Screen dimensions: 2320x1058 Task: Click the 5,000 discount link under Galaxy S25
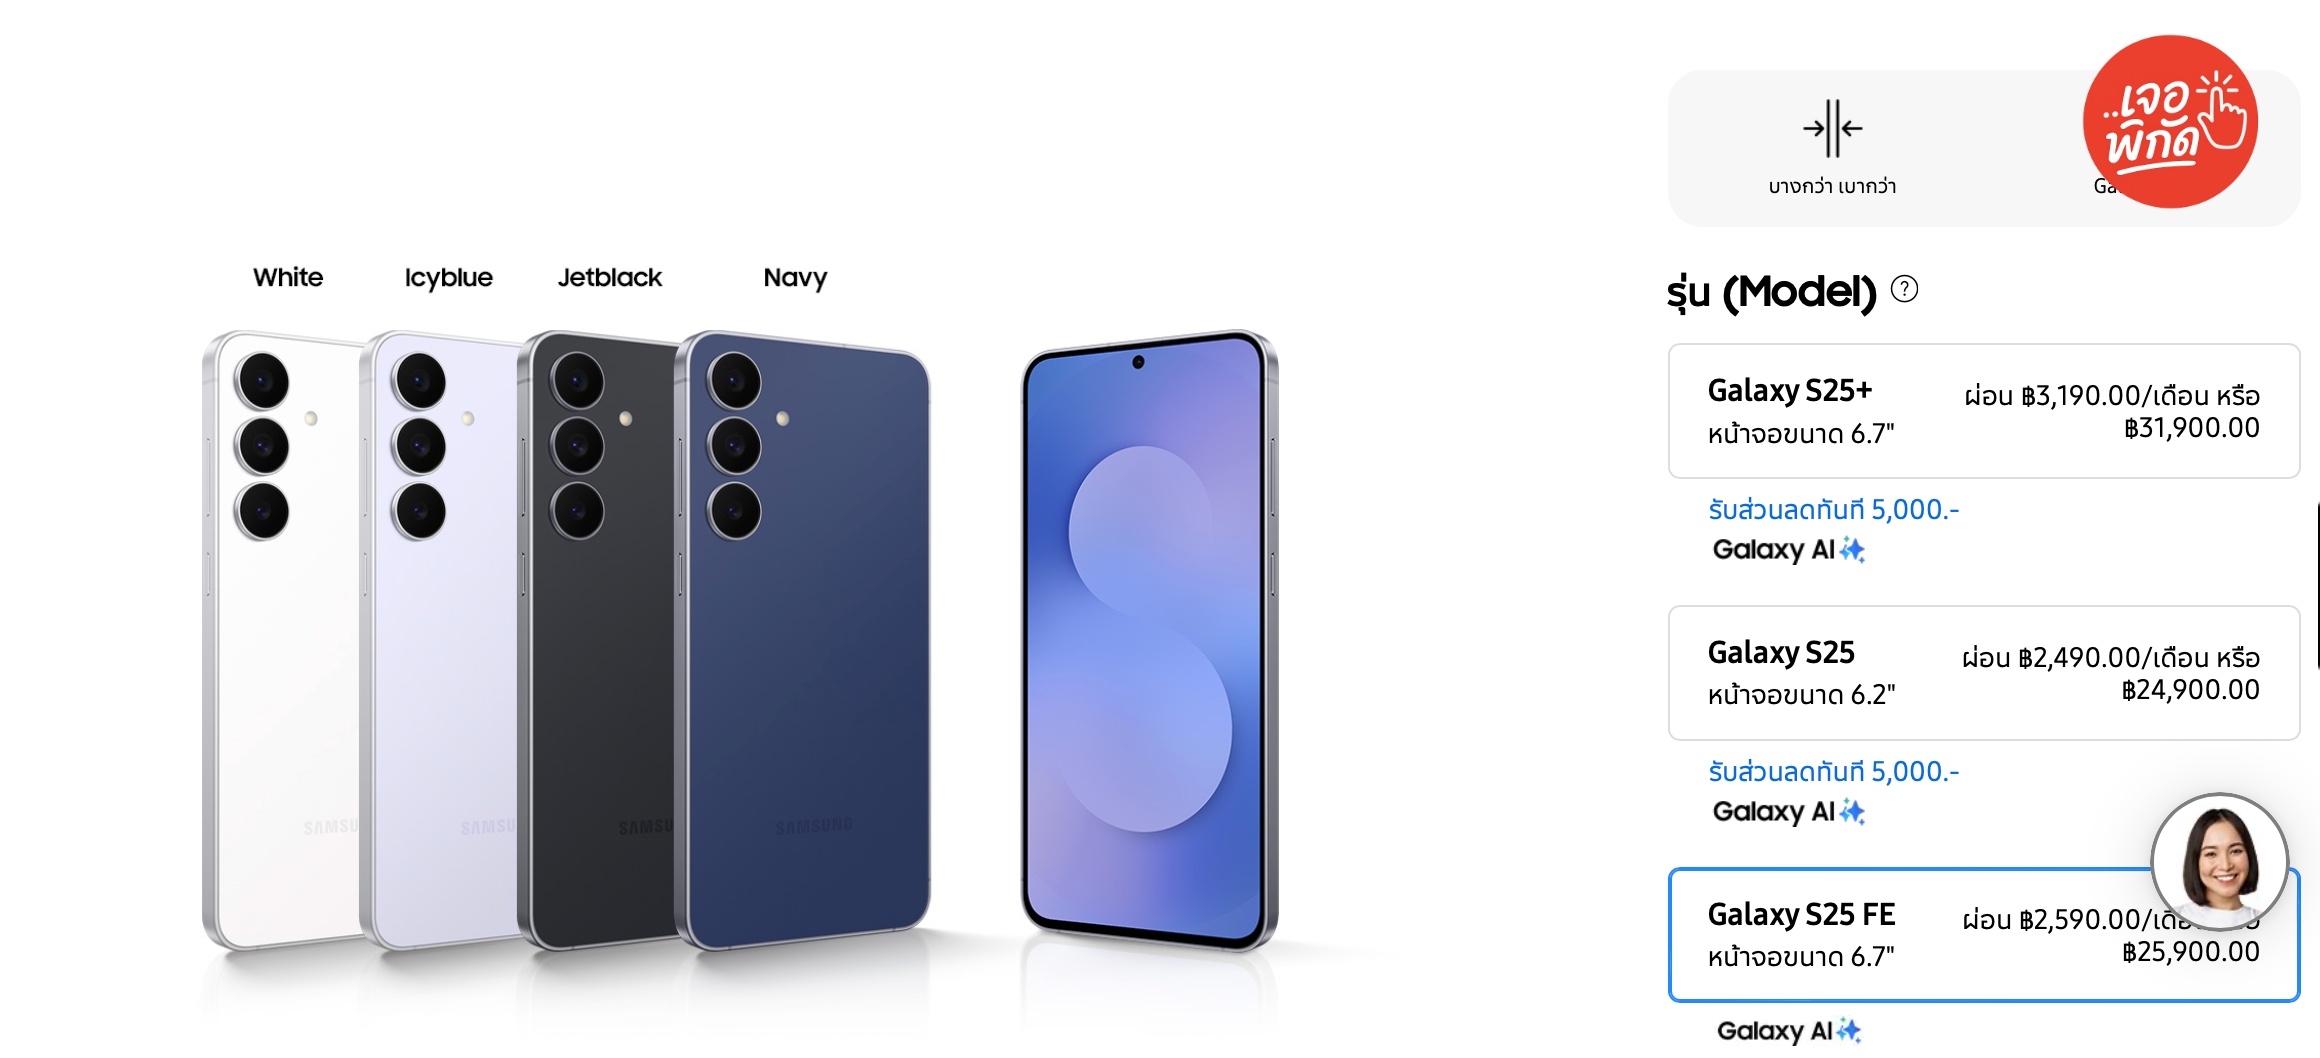[x=1833, y=772]
